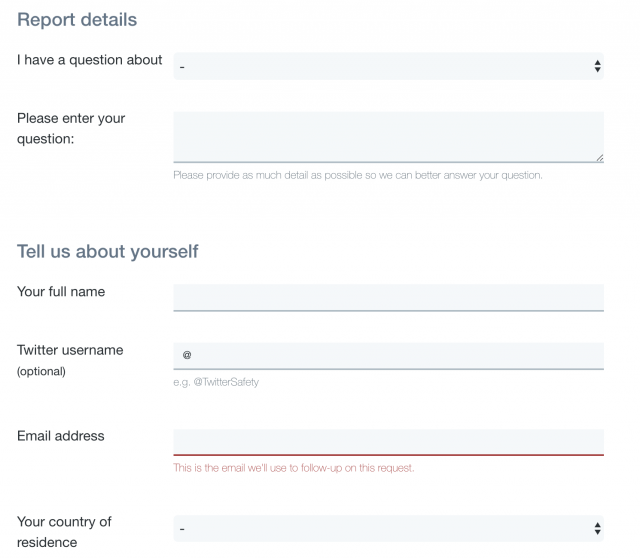Click inside the question text area
This screenshot has width=640, height=559.
388,136
